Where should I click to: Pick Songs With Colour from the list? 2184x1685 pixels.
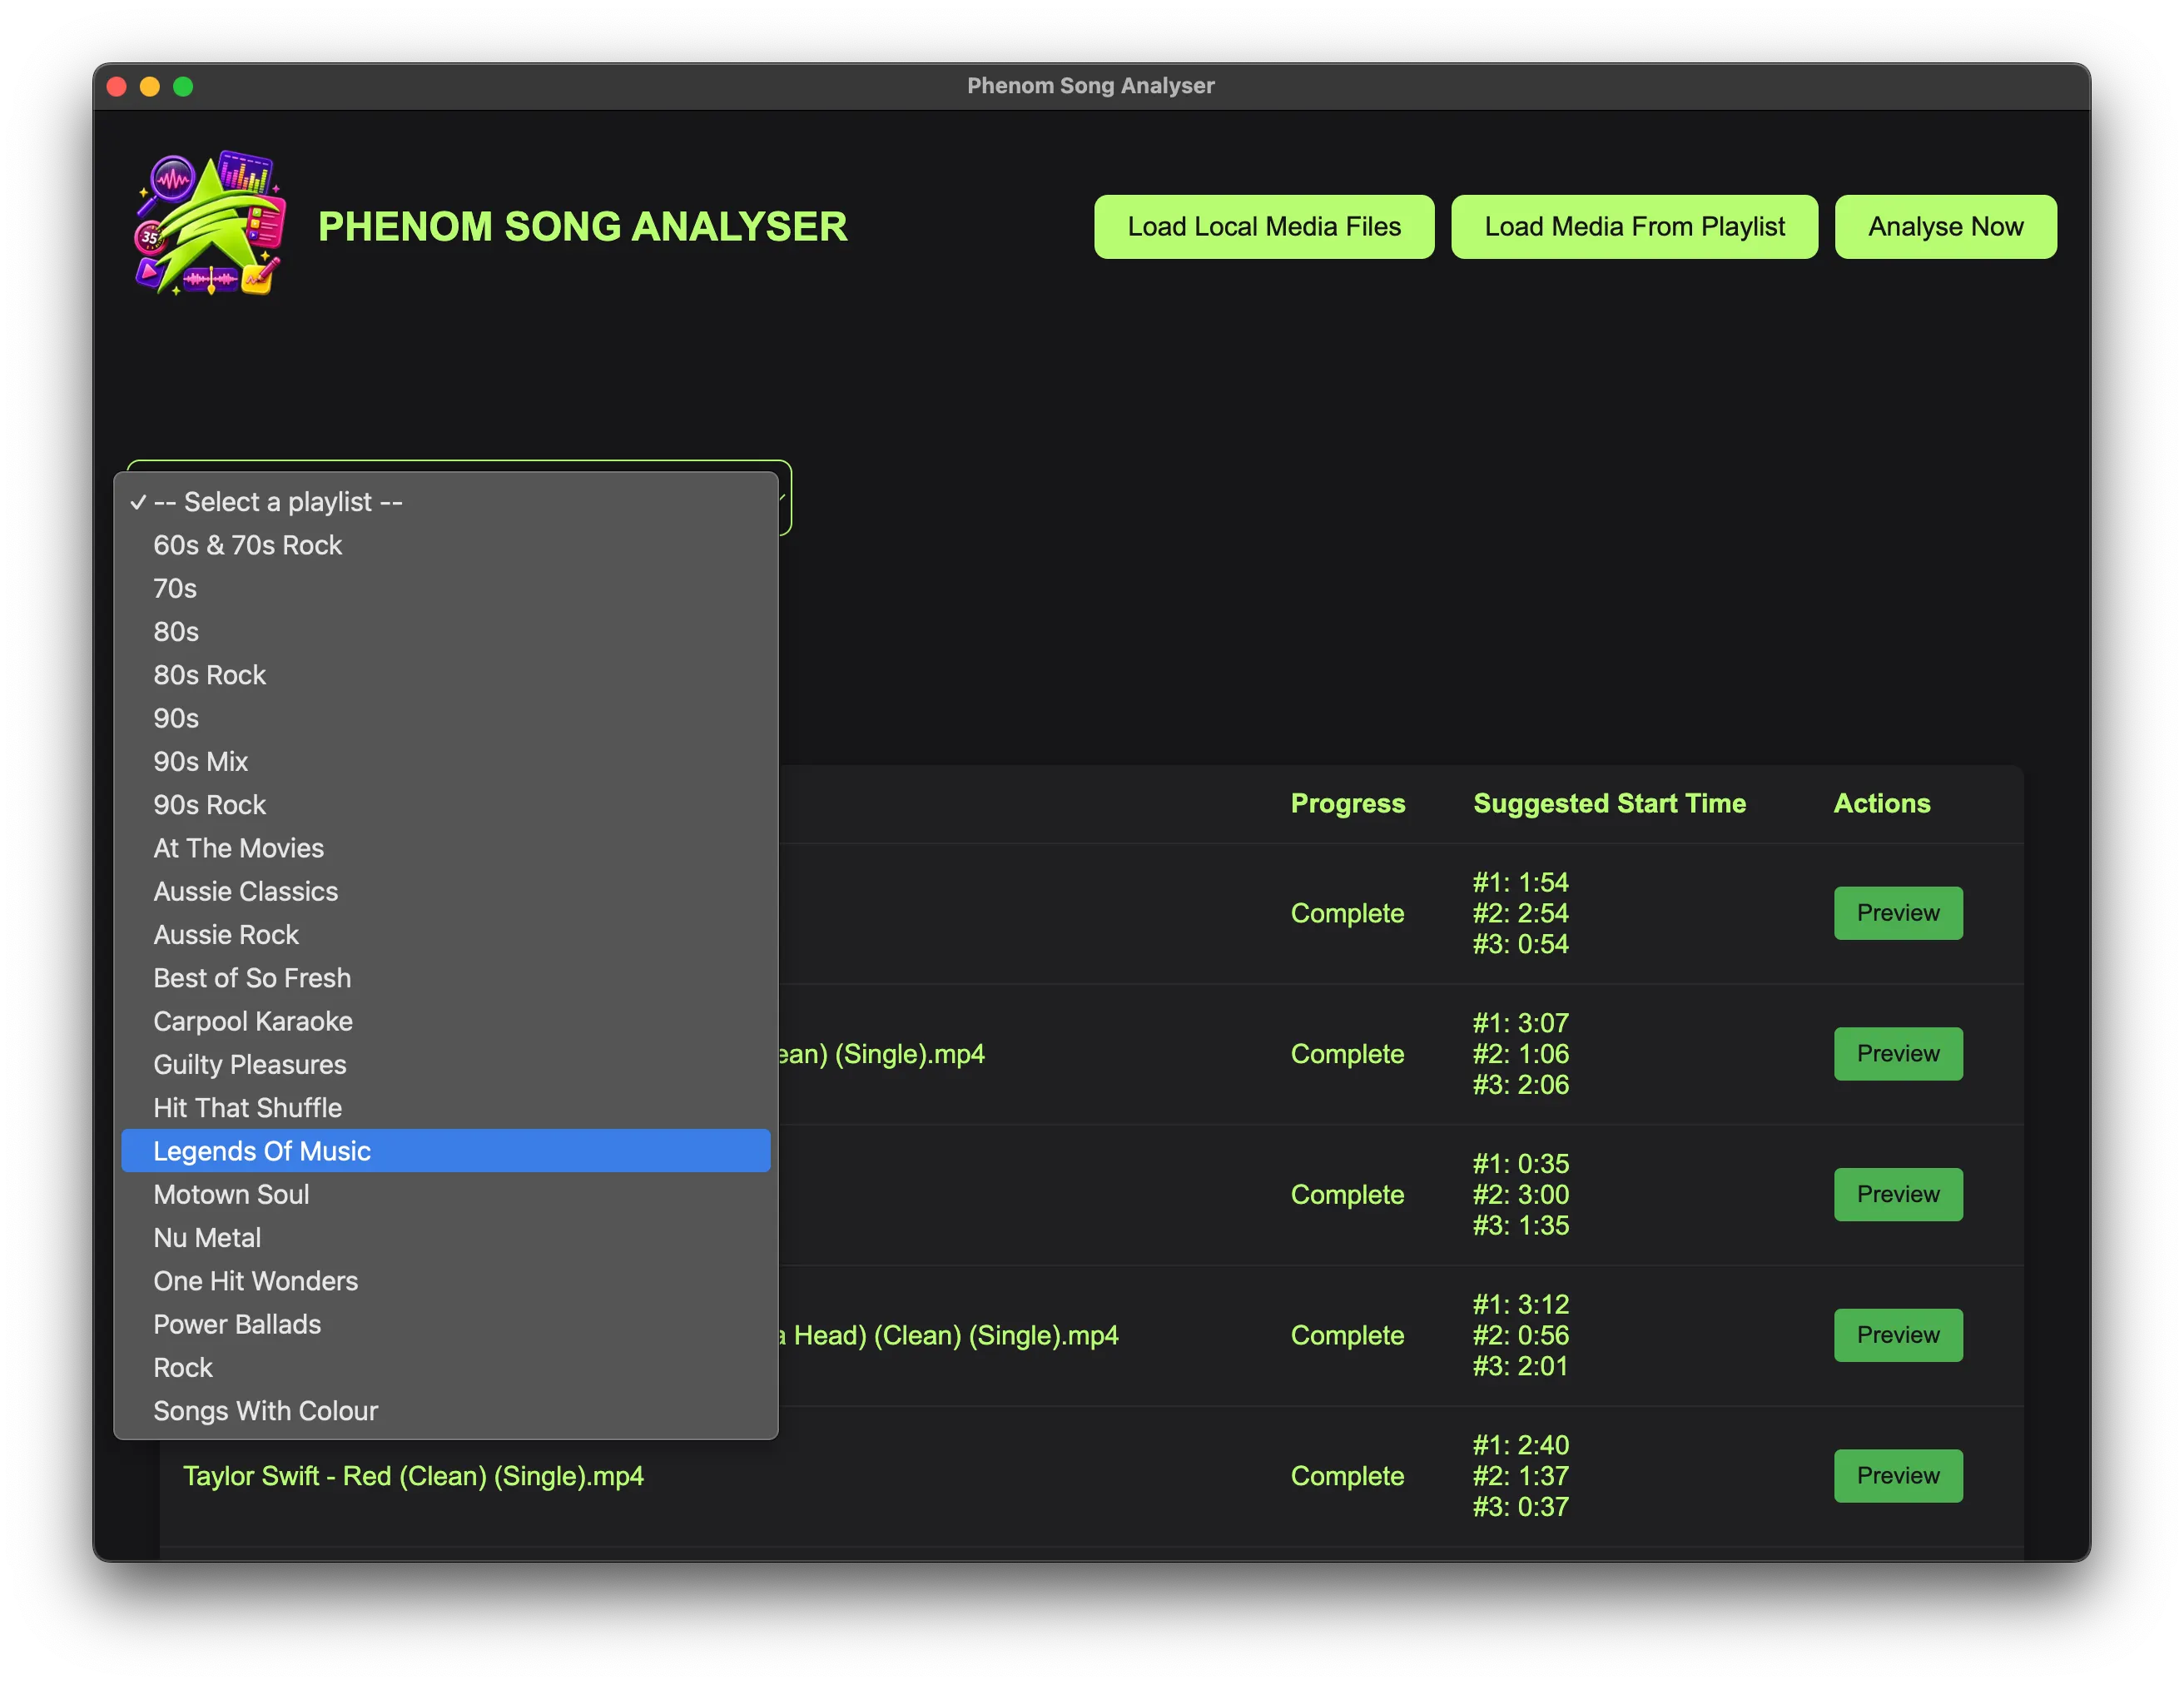pyautogui.click(x=446, y=1410)
